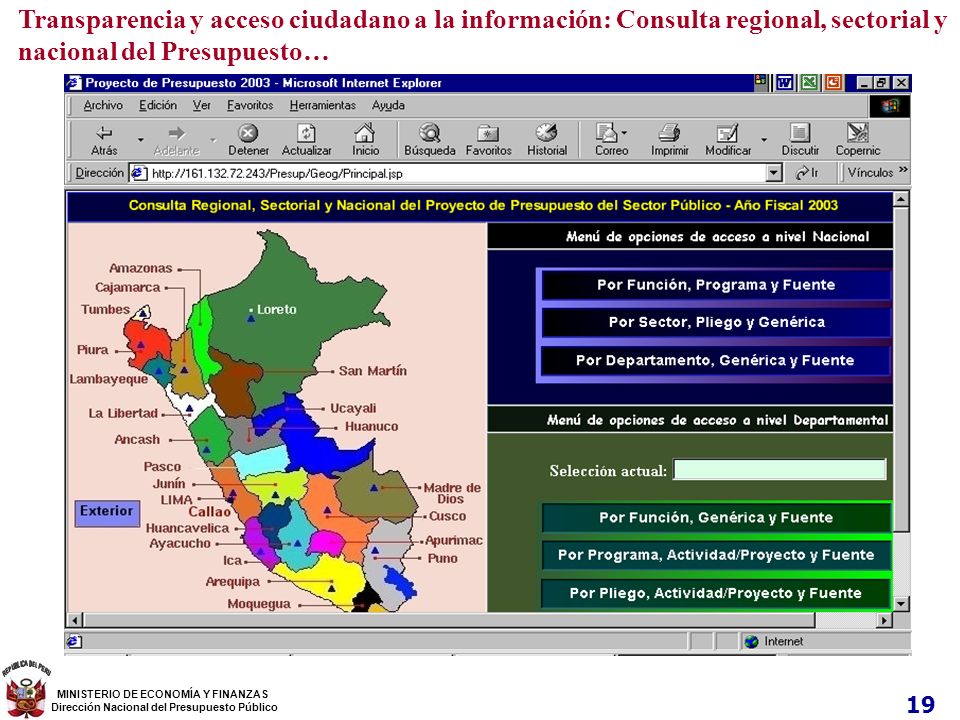
Task: Stop loading with the Detener icon
Action: point(248,132)
